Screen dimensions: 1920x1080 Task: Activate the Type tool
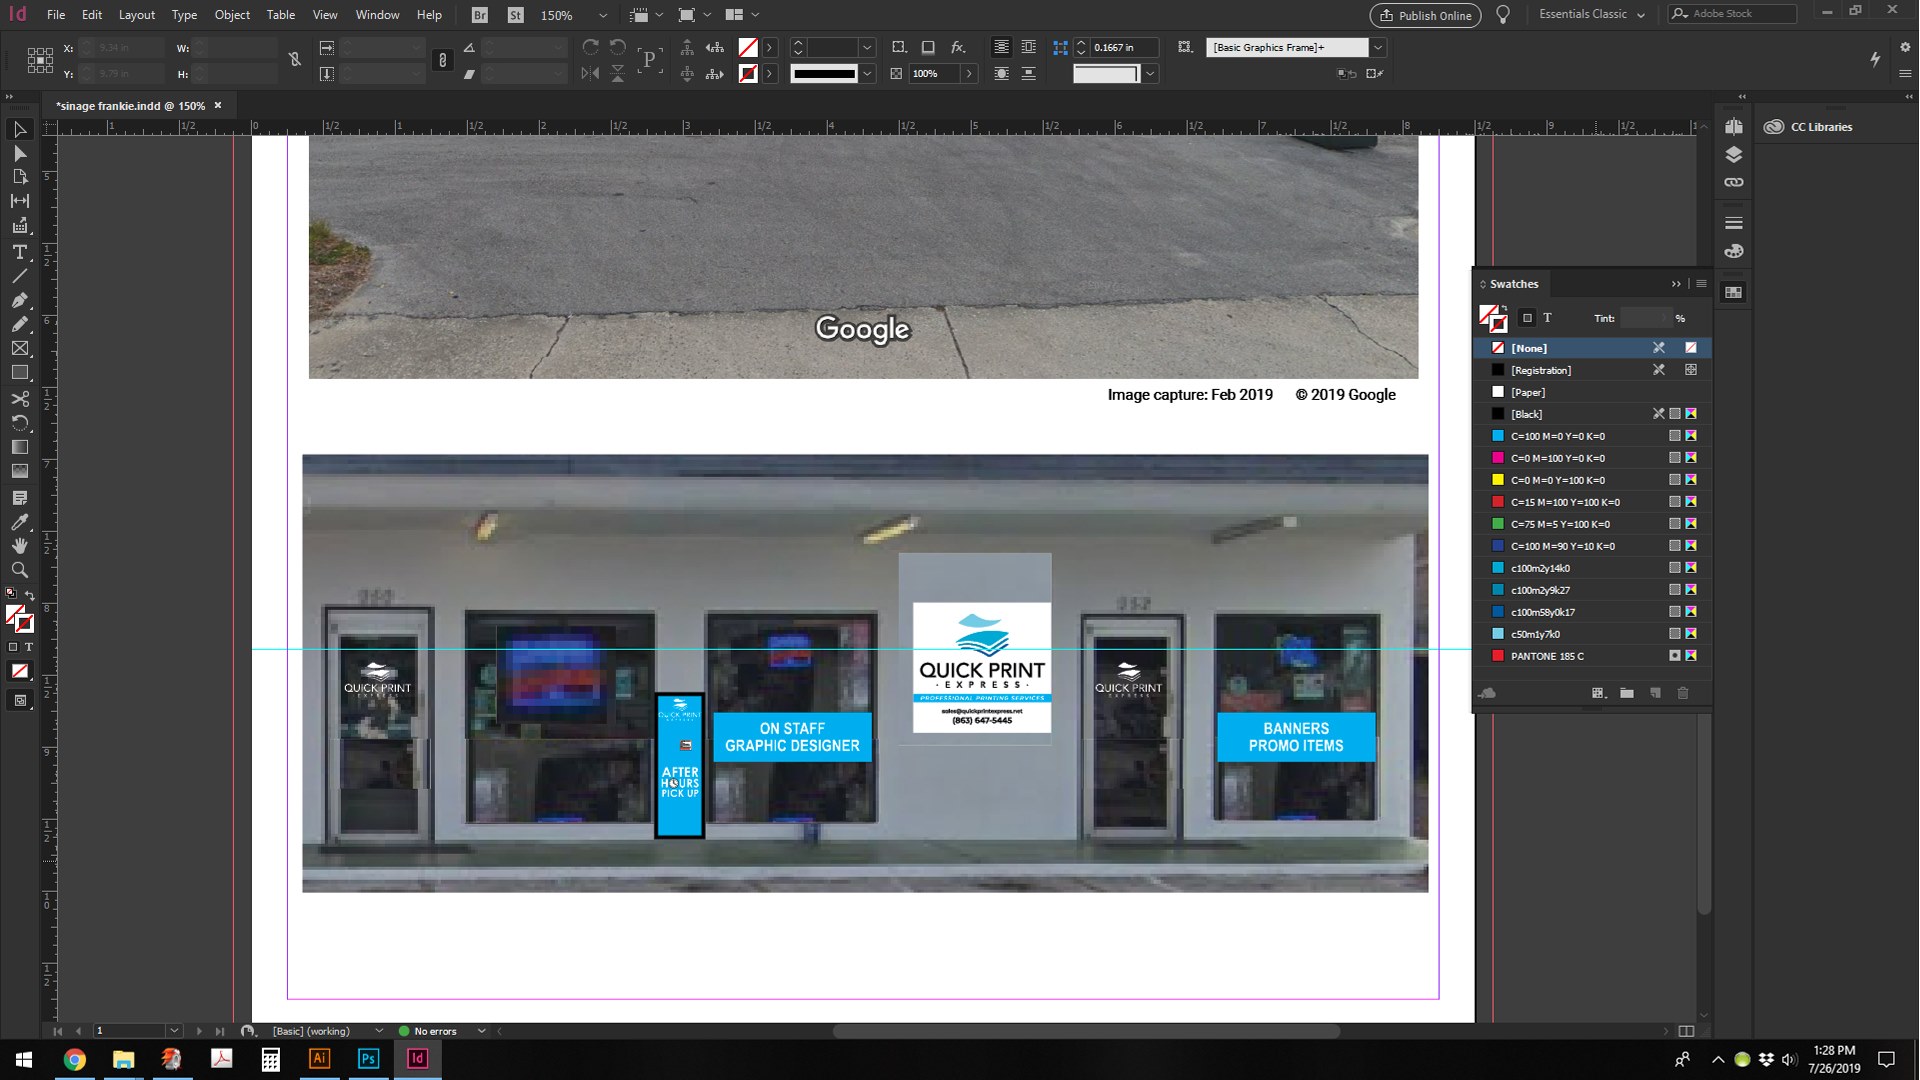(x=19, y=252)
